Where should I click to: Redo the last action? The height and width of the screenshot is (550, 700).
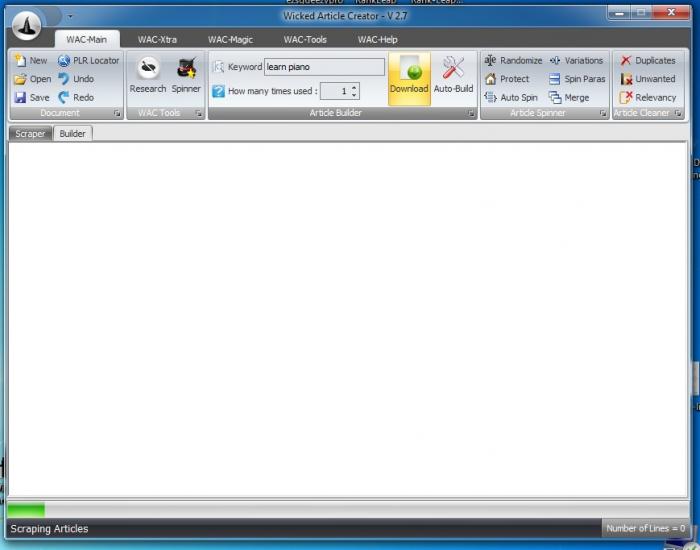[76, 97]
